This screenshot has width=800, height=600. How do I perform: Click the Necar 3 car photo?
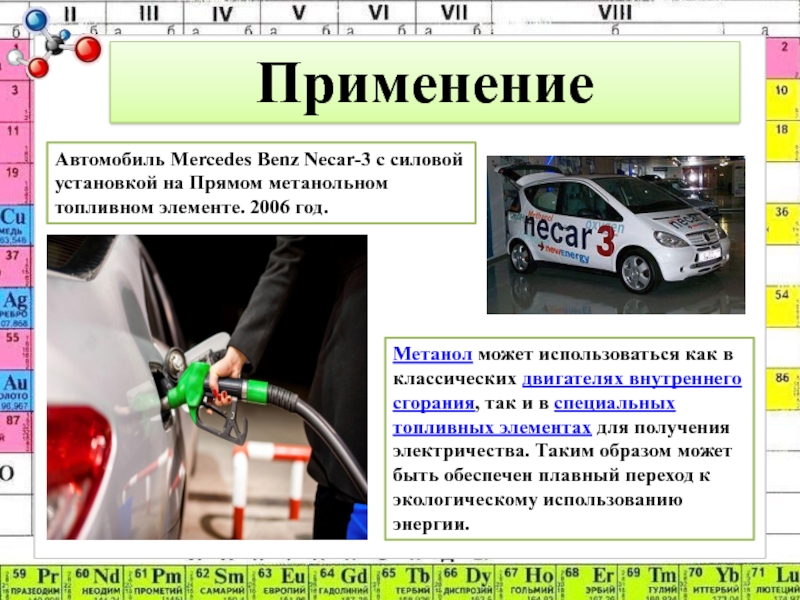coord(616,235)
